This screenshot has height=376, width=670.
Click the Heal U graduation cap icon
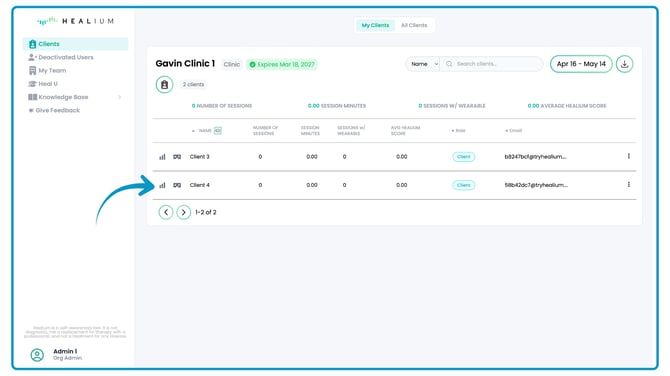pyautogui.click(x=32, y=84)
